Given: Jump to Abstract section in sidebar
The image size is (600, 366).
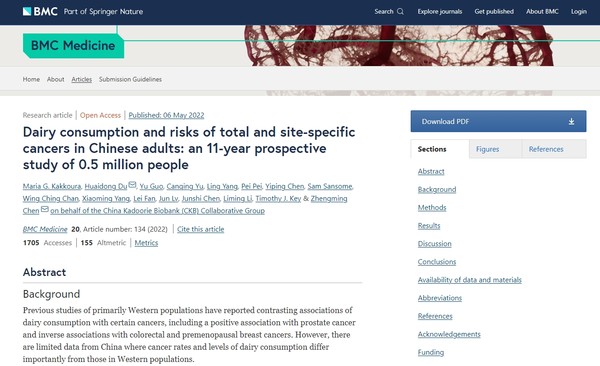Looking at the screenshot, I should coord(431,172).
